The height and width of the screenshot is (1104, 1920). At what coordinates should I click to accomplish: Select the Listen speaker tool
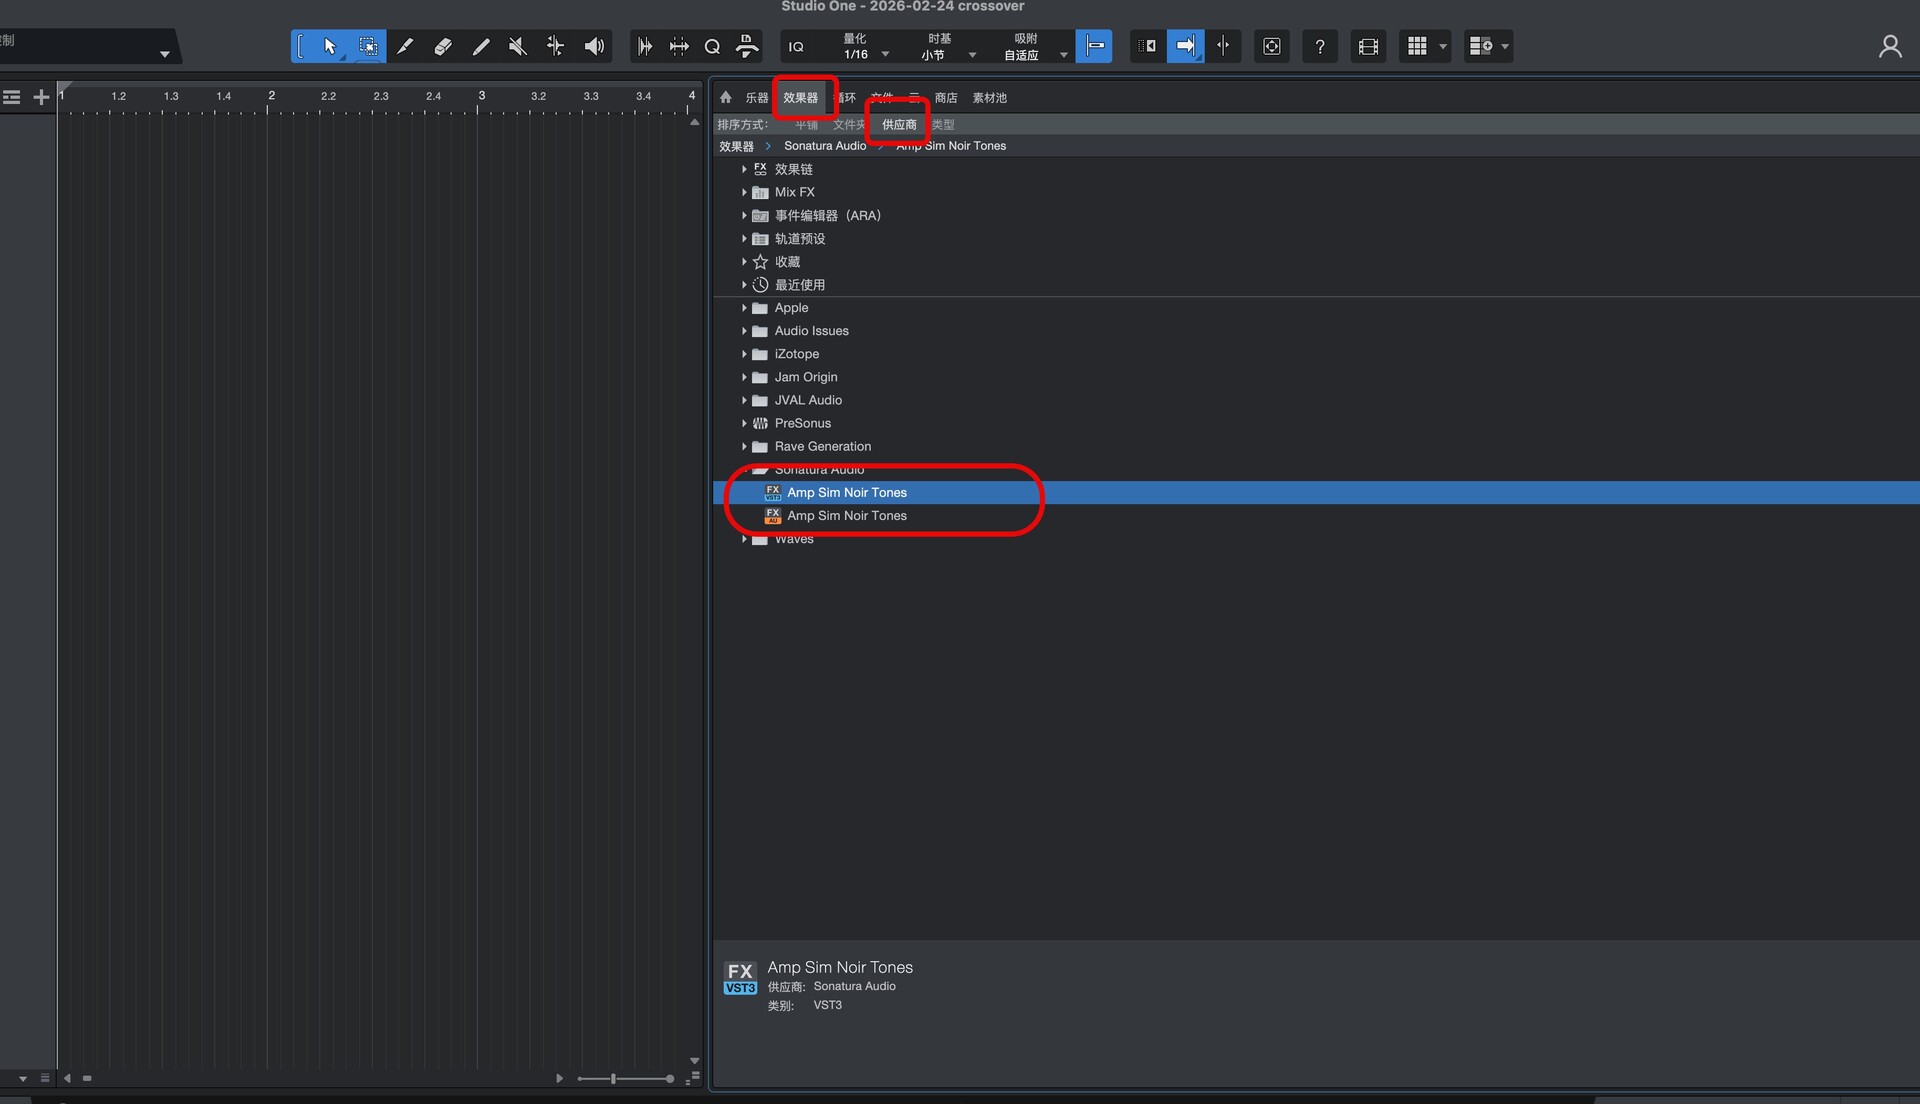594,46
